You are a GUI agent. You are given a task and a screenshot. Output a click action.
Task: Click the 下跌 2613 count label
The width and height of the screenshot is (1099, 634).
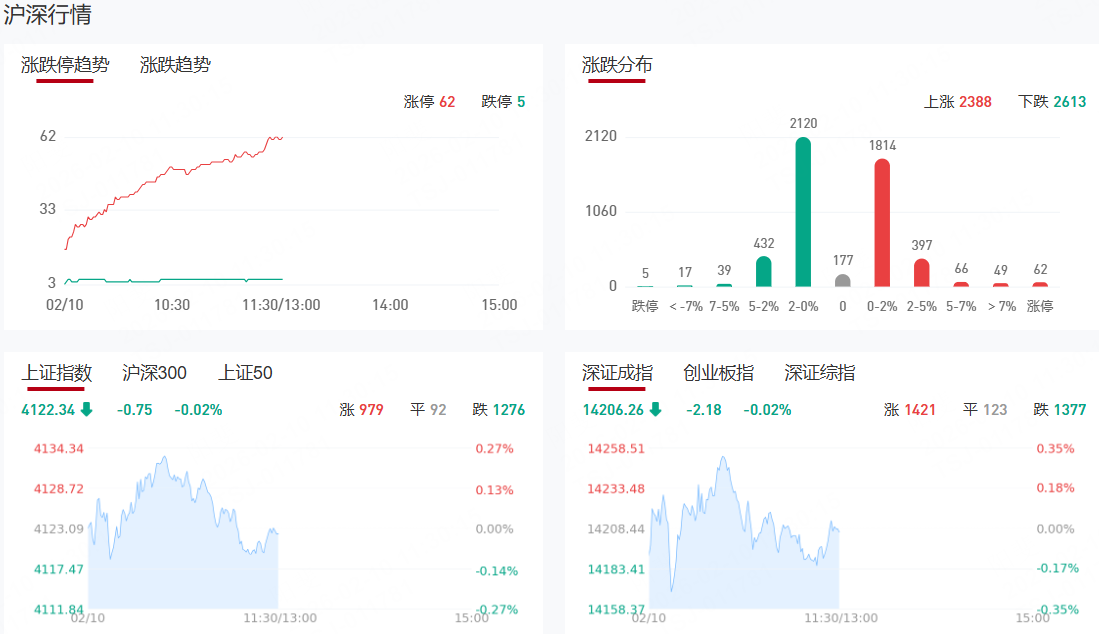1052,102
